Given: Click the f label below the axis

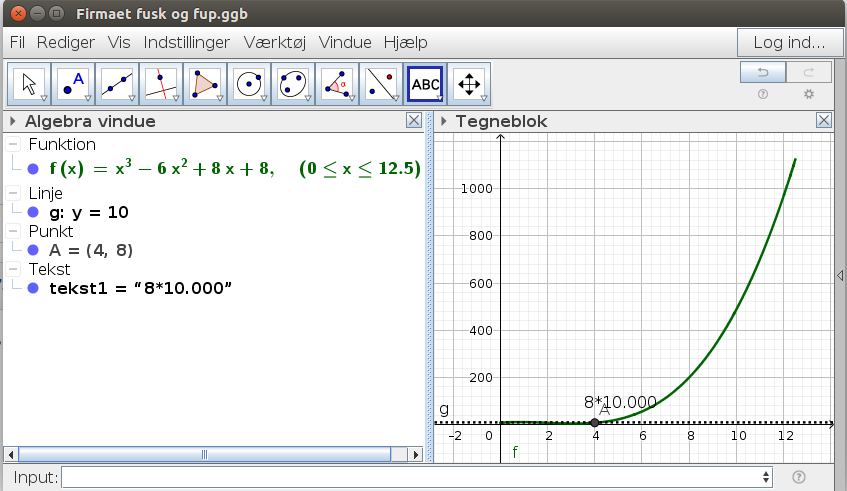Looking at the screenshot, I should [x=515, y=452].
